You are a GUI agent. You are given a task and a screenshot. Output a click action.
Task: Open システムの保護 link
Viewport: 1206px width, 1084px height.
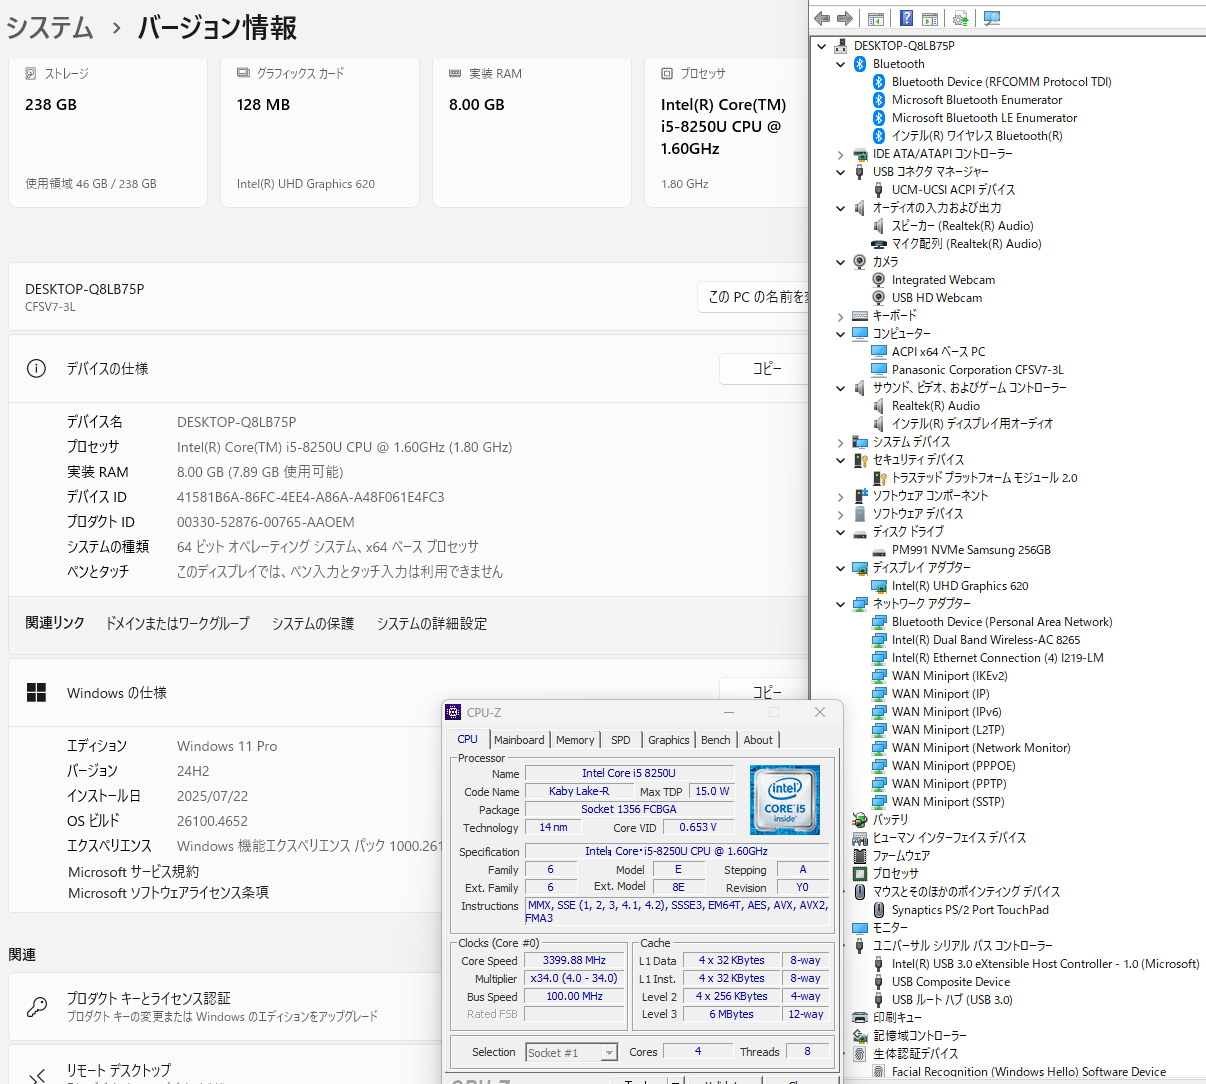[x=313, y=623]
